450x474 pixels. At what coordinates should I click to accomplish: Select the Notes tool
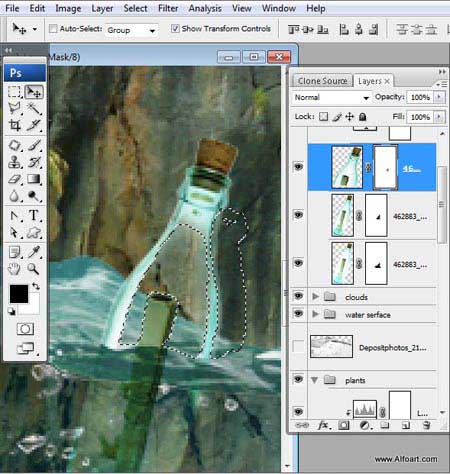(14, 252)
